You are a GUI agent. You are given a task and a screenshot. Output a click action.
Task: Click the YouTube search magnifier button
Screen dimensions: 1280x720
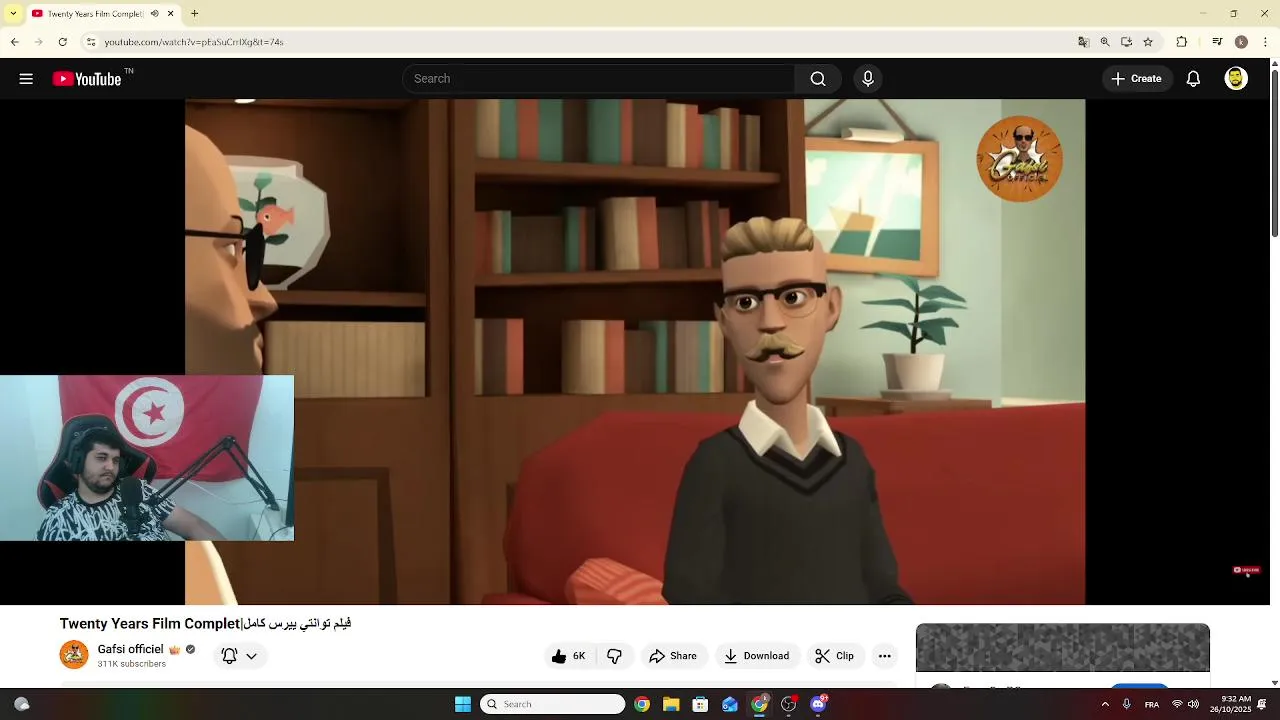[818, 79]
